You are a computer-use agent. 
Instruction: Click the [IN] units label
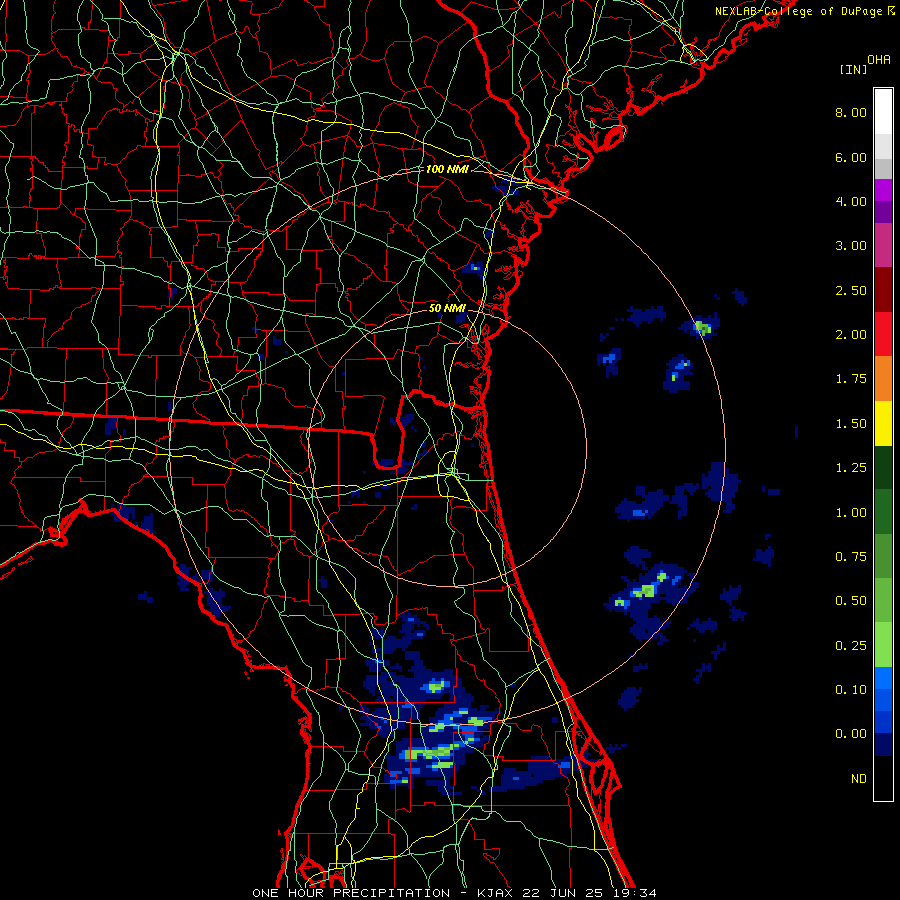tap(853, 69)
